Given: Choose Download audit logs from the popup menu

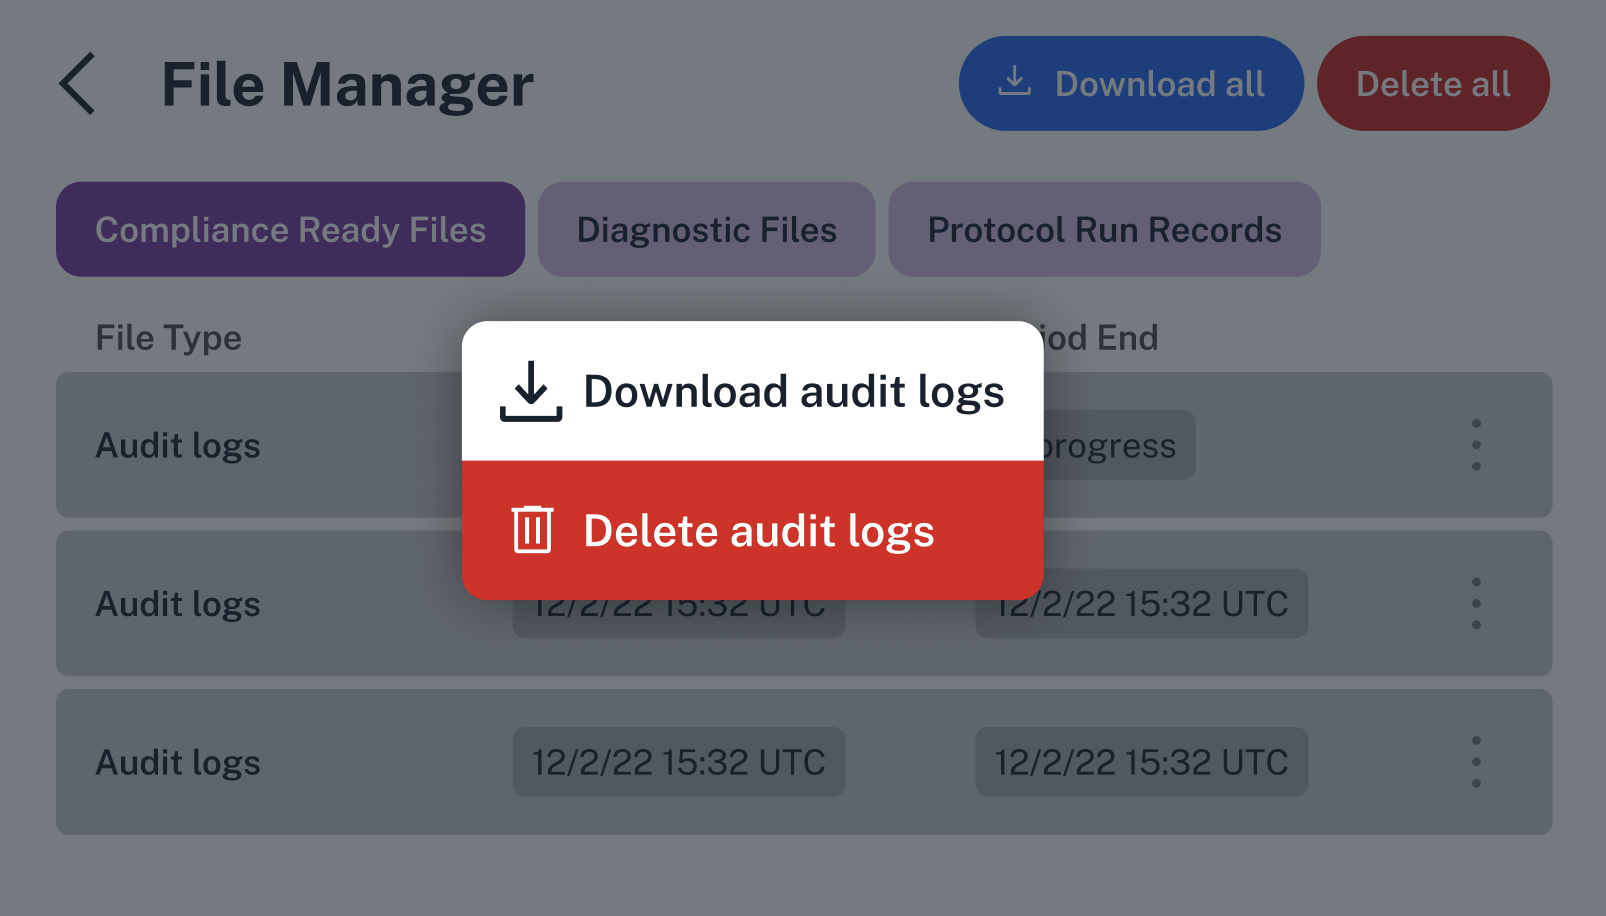Looking at the screenshot, I should click(752, 391).
